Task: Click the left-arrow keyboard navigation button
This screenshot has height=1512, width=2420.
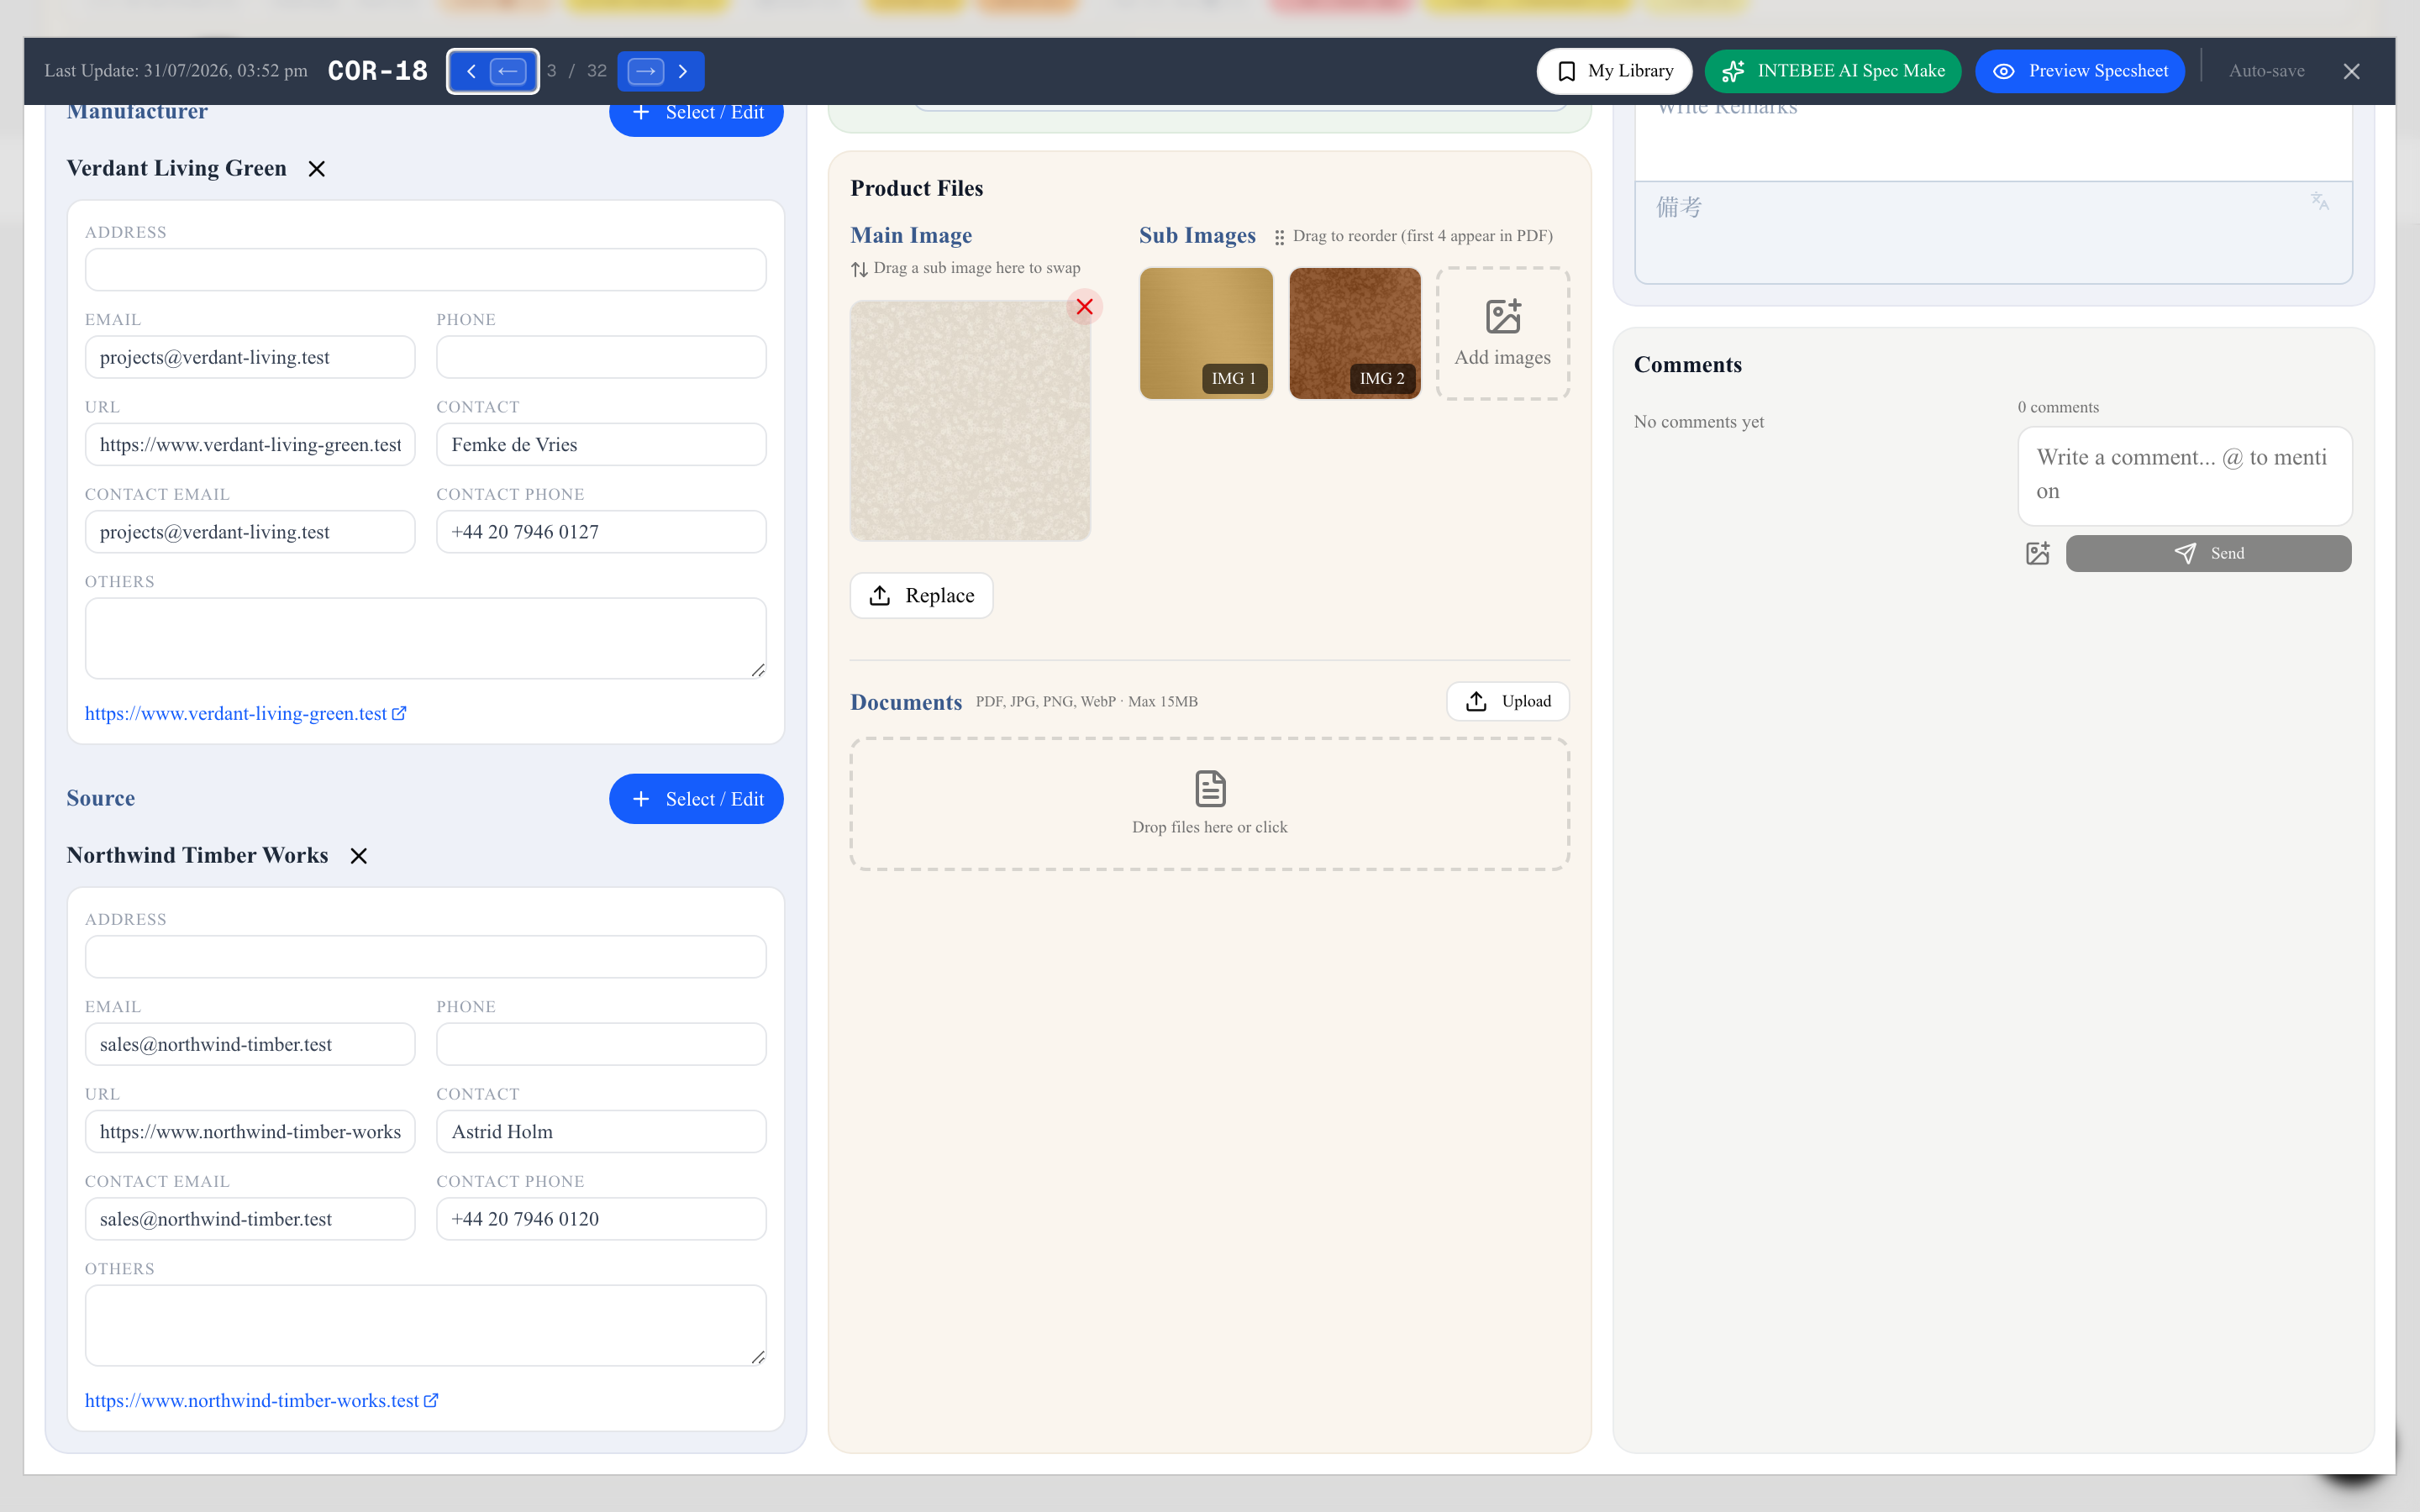Action: click(508, 71)
